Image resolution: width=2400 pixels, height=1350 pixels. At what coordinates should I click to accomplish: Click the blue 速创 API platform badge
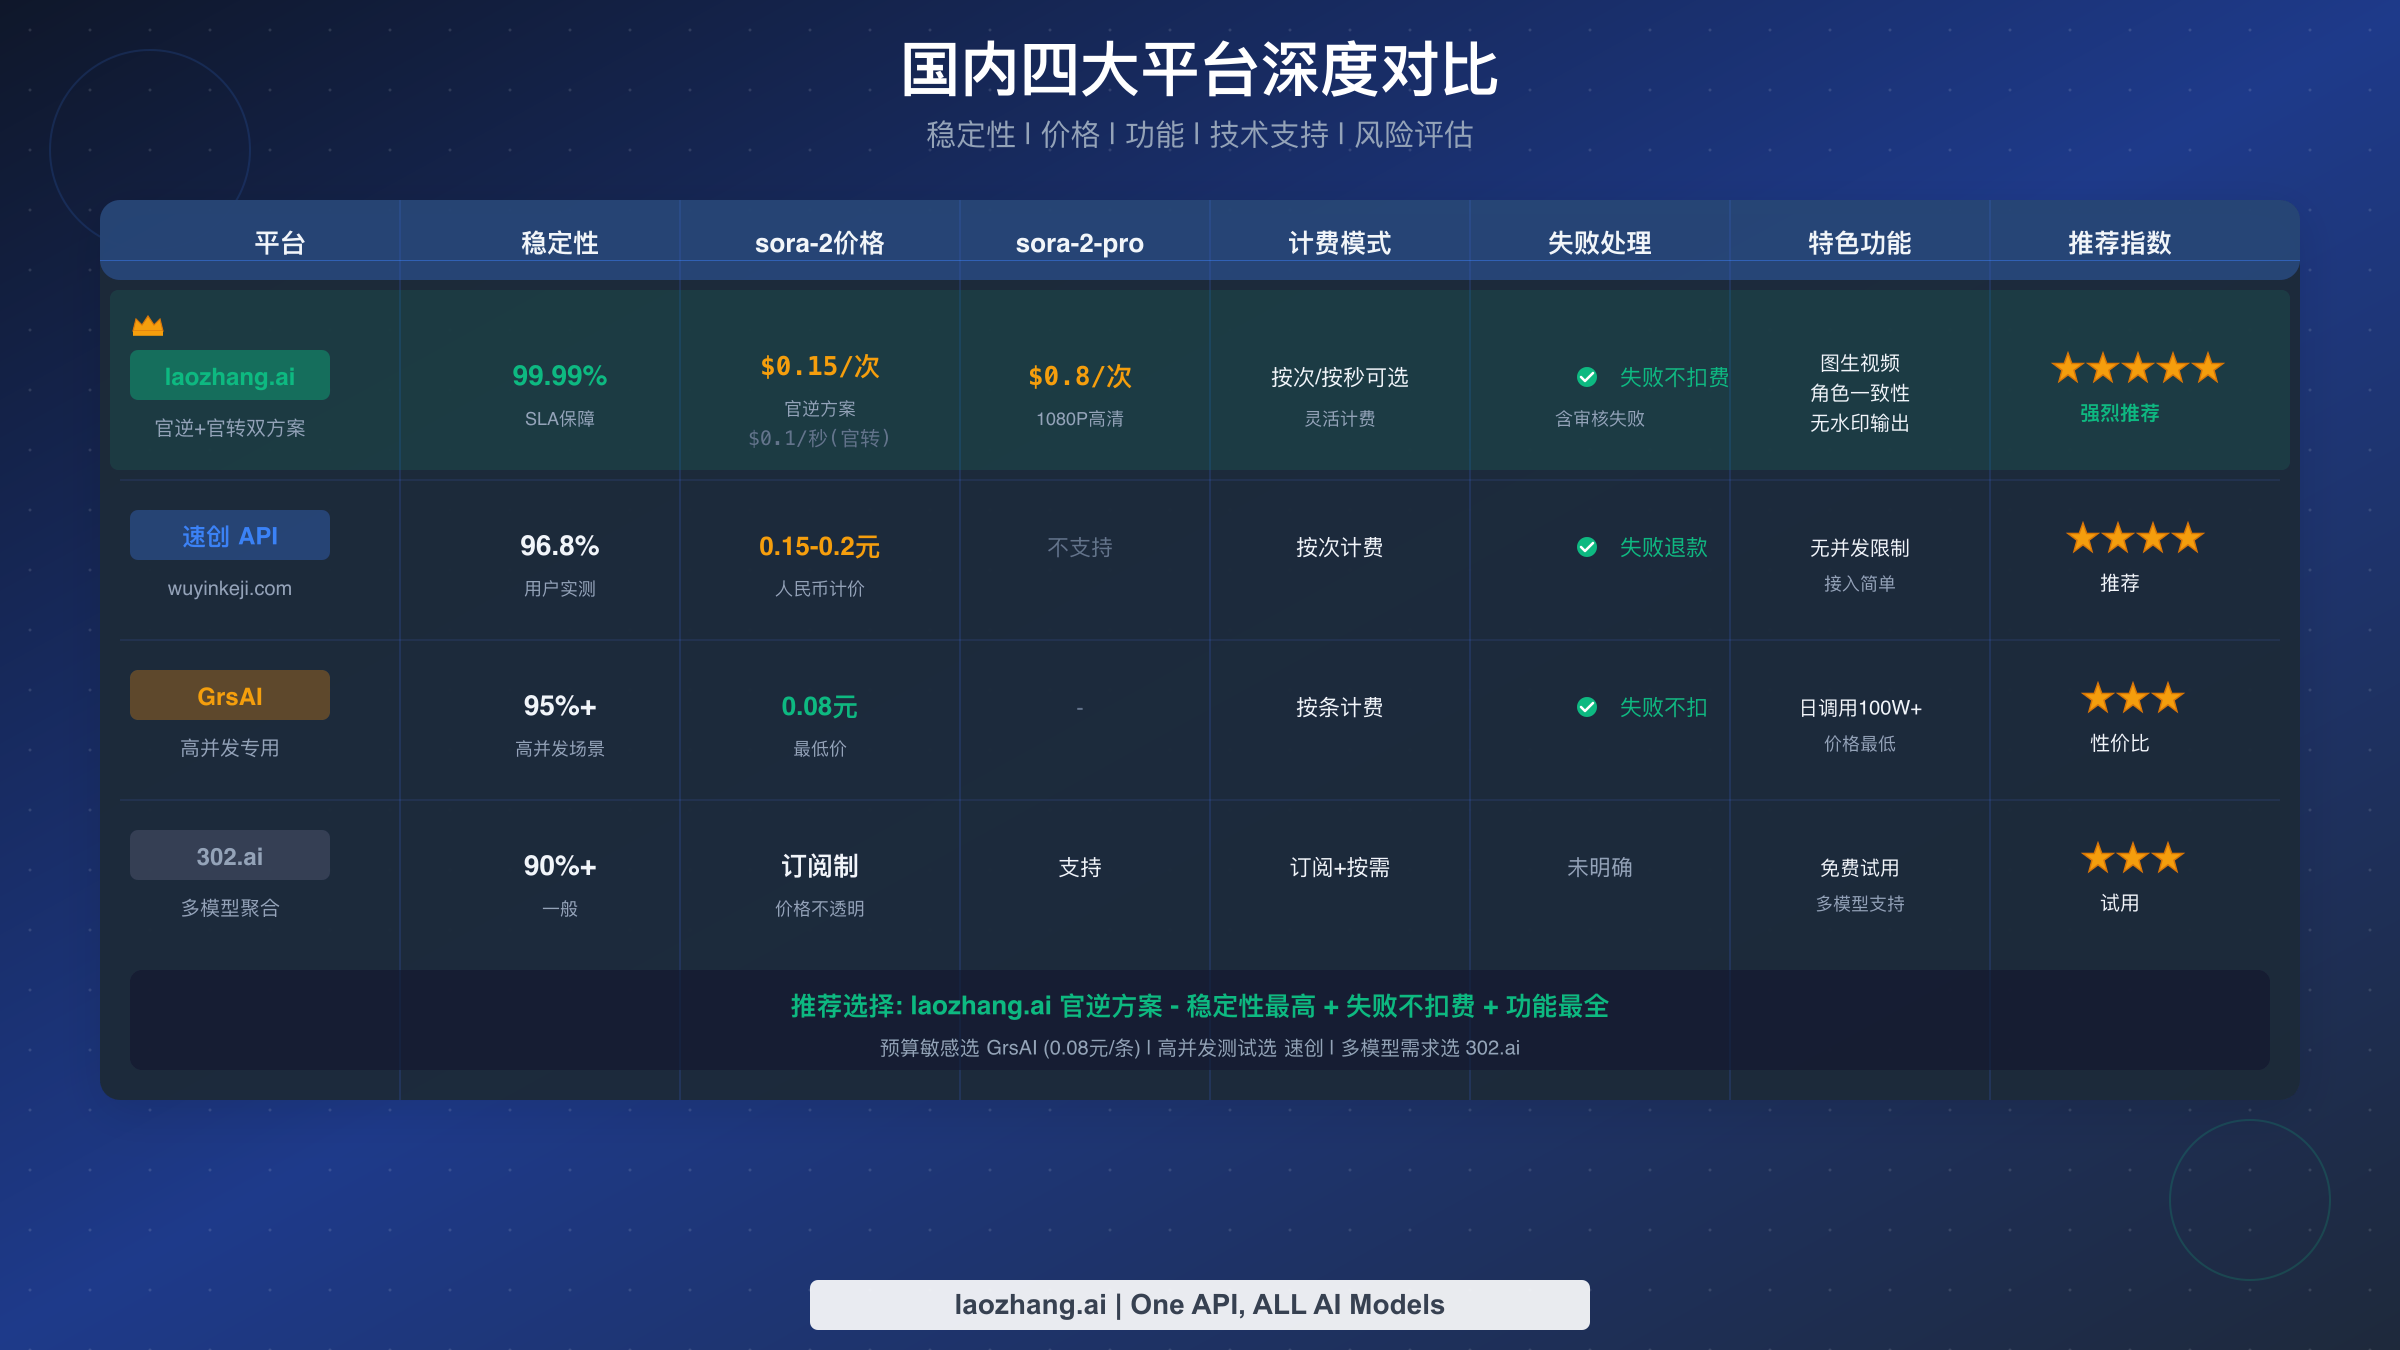point(230,536)
